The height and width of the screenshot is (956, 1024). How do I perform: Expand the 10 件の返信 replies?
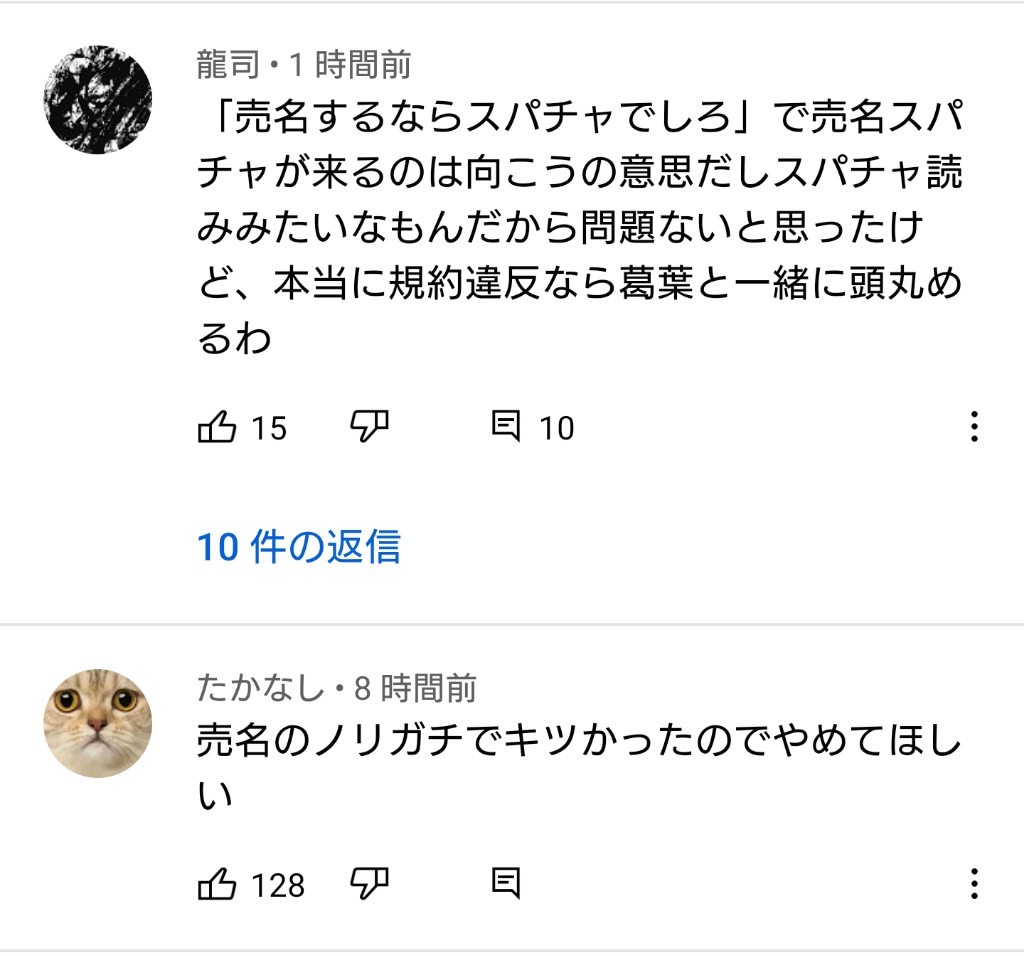tap(299, 547)
